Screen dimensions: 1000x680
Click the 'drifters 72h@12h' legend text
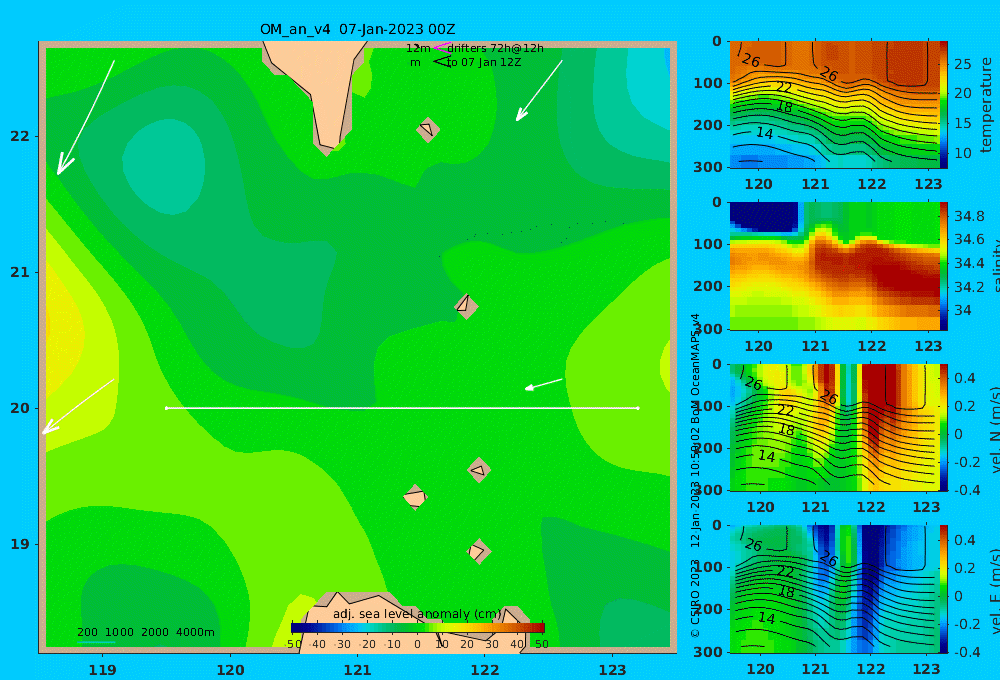(496, 48)
